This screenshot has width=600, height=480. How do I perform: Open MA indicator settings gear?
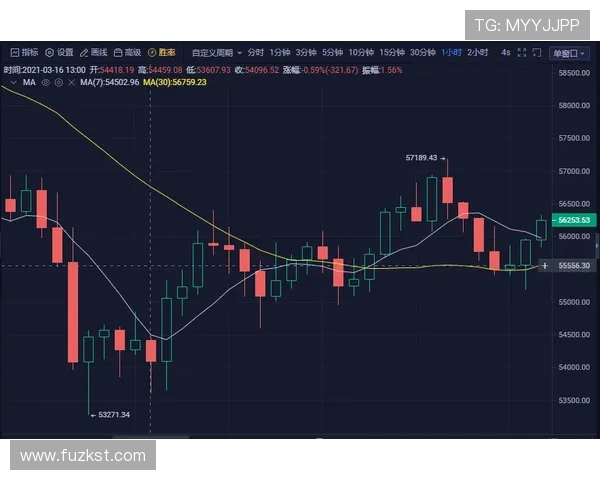click(x=57, y=82)
